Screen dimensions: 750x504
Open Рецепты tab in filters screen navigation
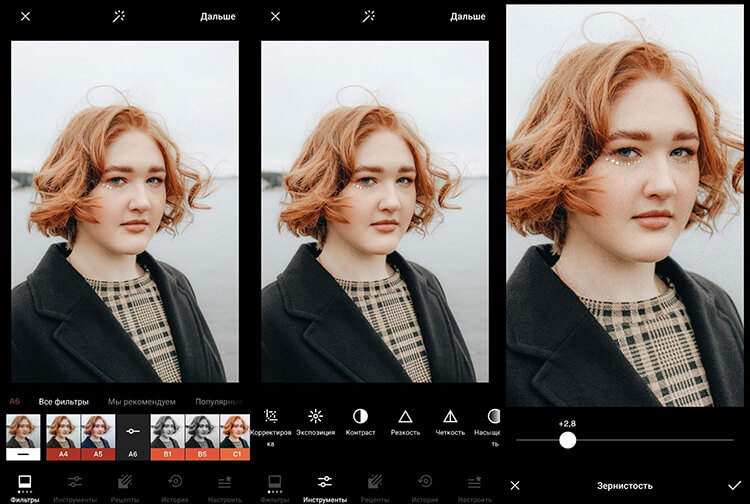coord(124,486)
